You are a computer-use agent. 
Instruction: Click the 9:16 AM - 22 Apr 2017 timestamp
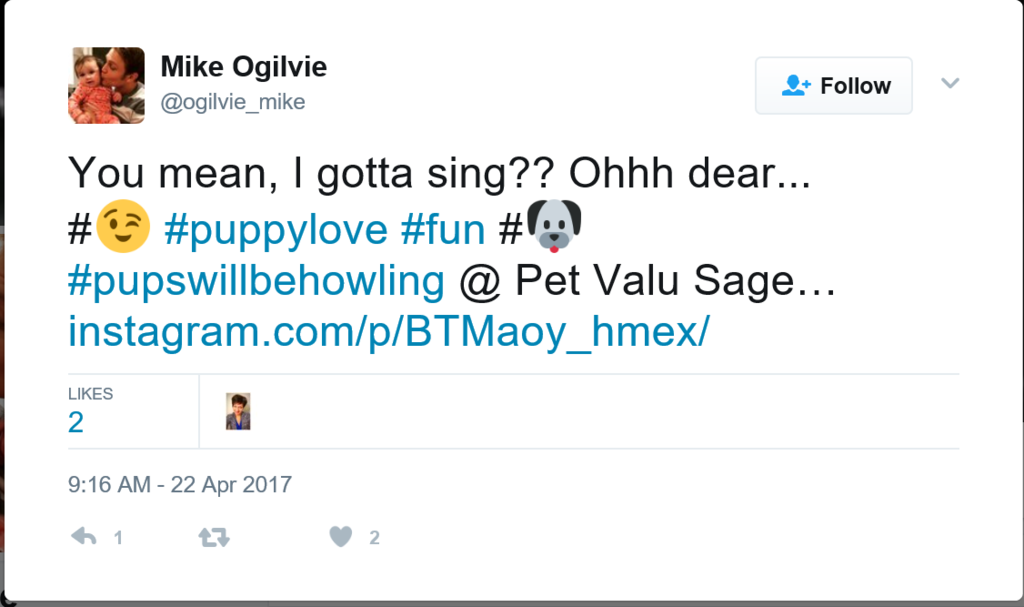coord(180,485)
